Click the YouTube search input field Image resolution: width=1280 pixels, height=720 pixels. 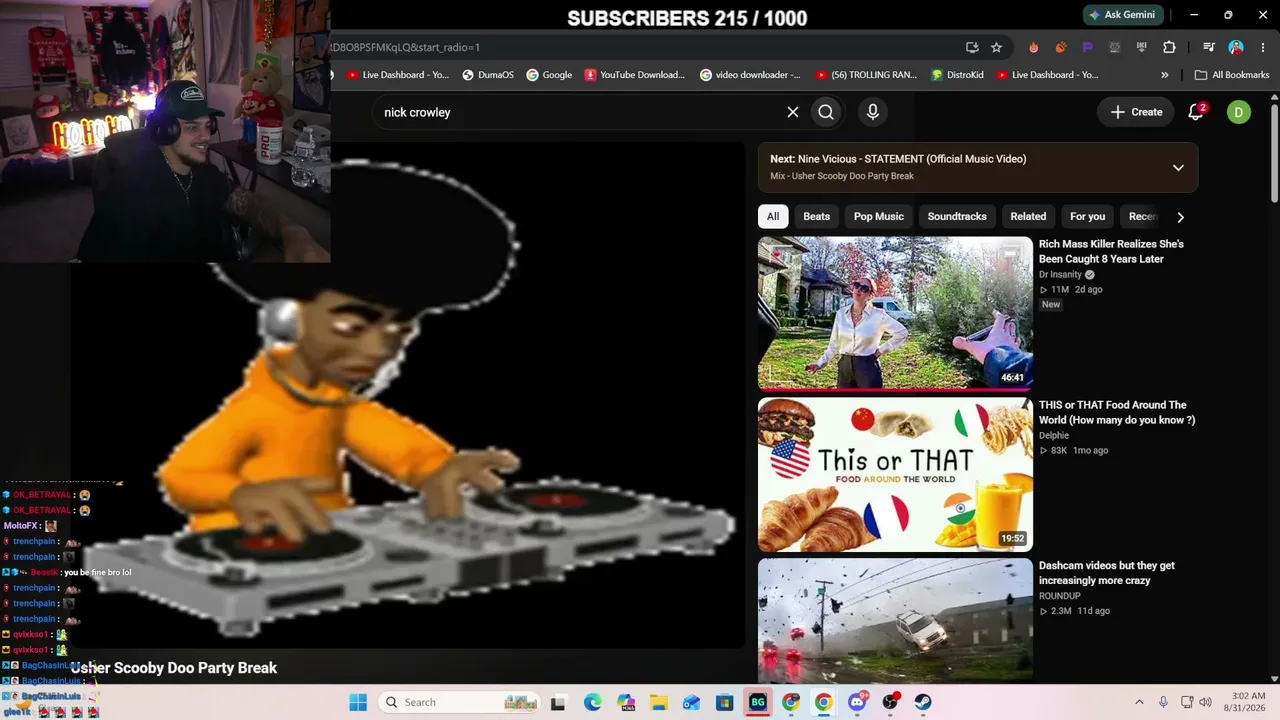pyautogui.click(x=578, y=112)
